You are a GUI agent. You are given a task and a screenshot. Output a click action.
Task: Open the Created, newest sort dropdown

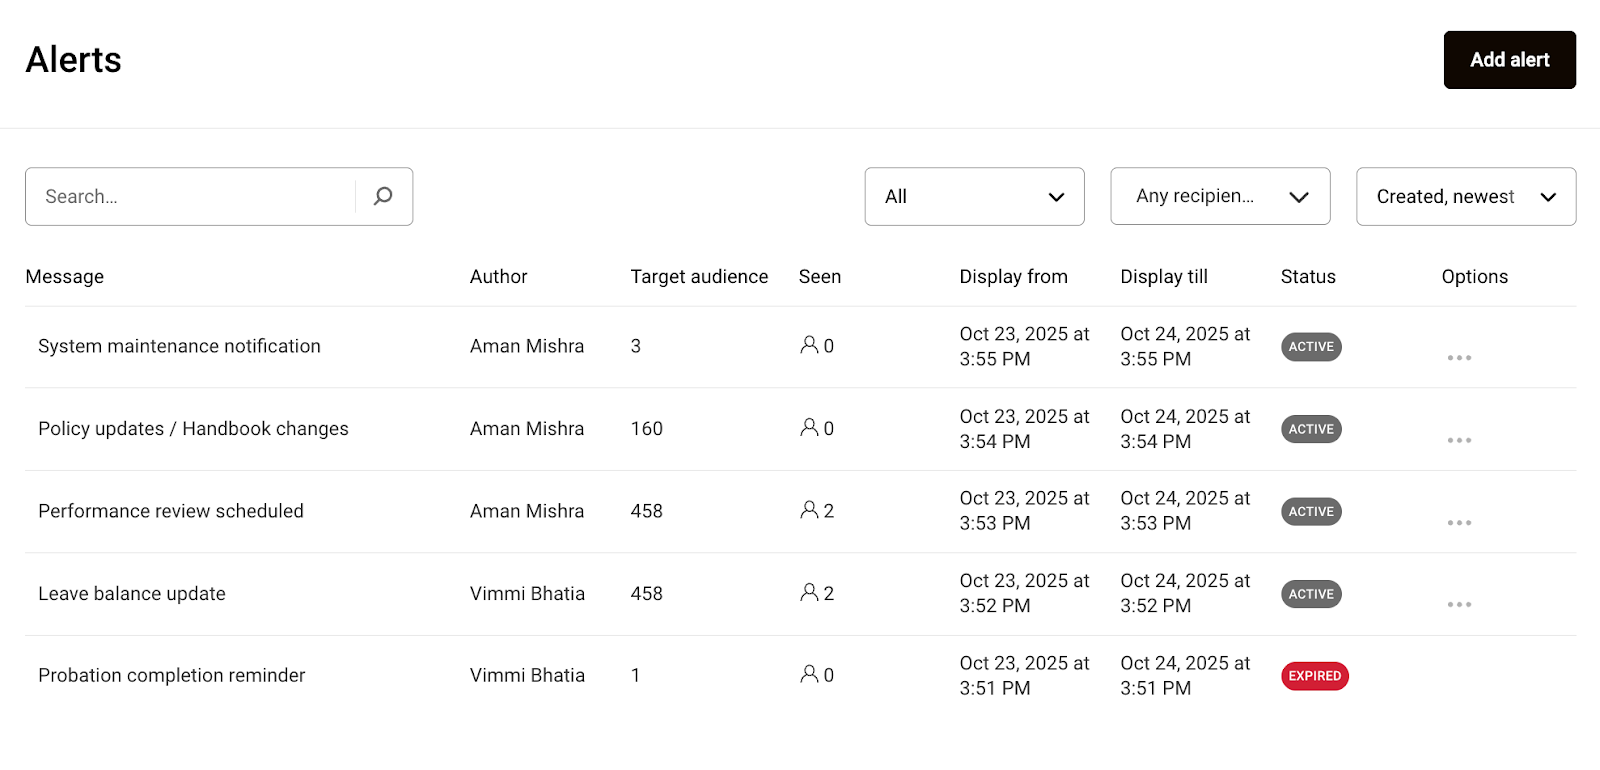click(x=1466, y=196)
